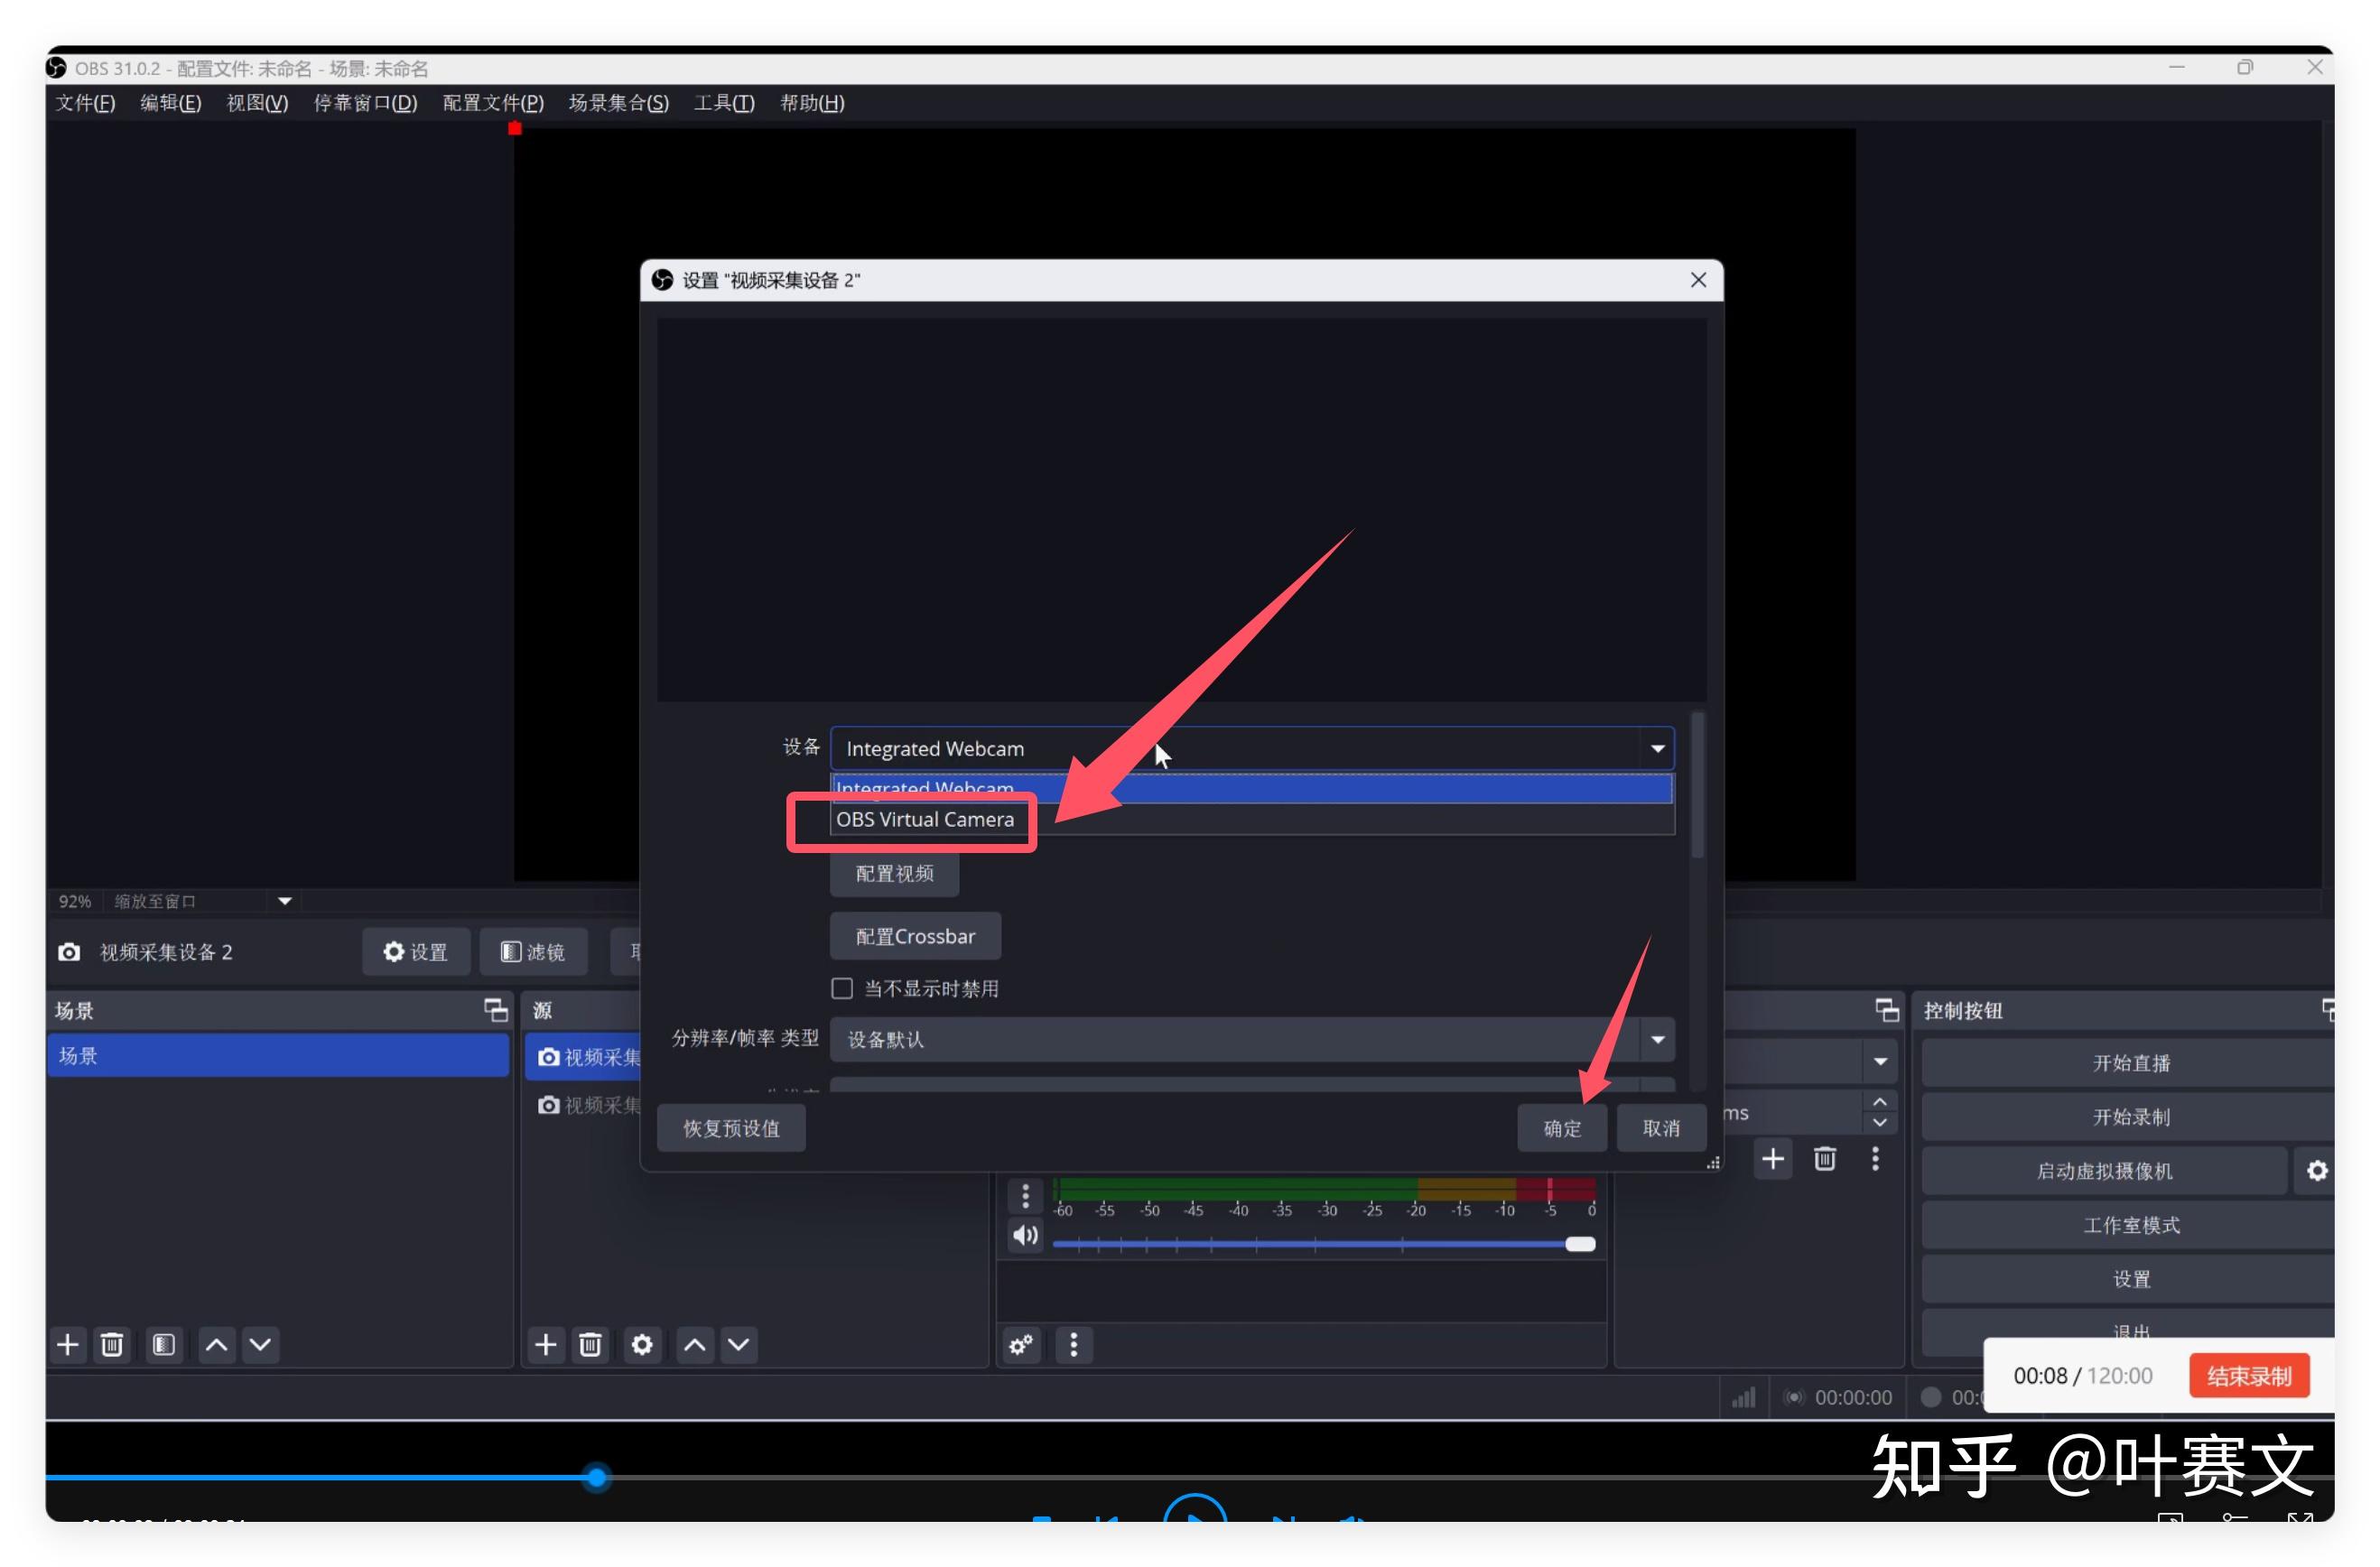Click 恢复预设值 defaults button
Viewport: 2380px width, 1567px height.
731,1129
